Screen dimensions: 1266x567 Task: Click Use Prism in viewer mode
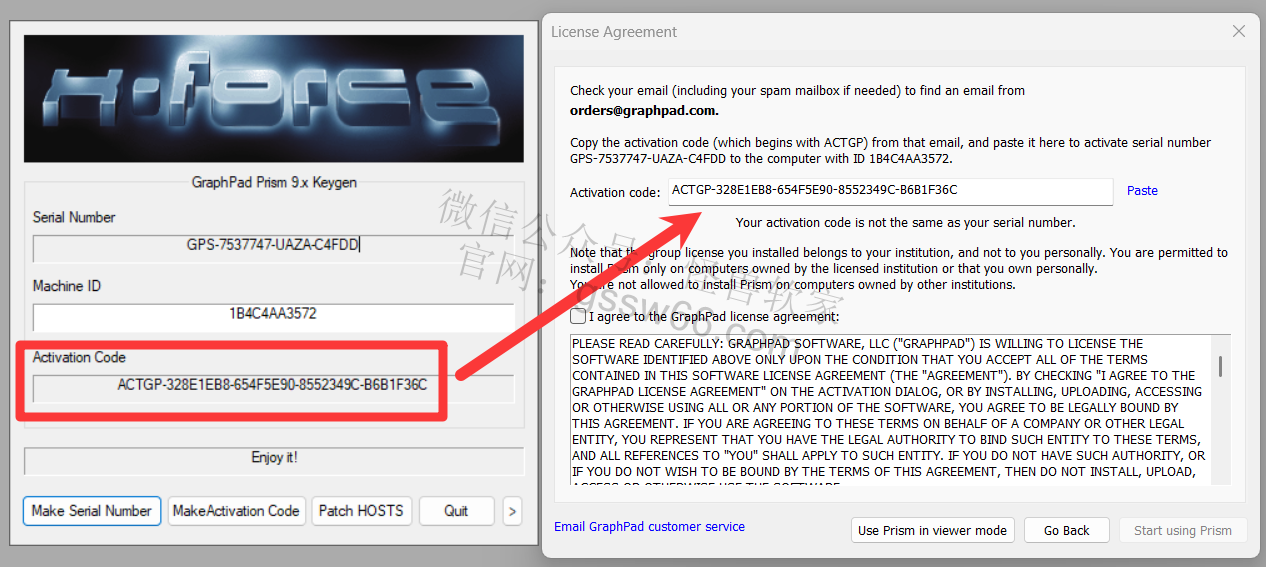933,531
